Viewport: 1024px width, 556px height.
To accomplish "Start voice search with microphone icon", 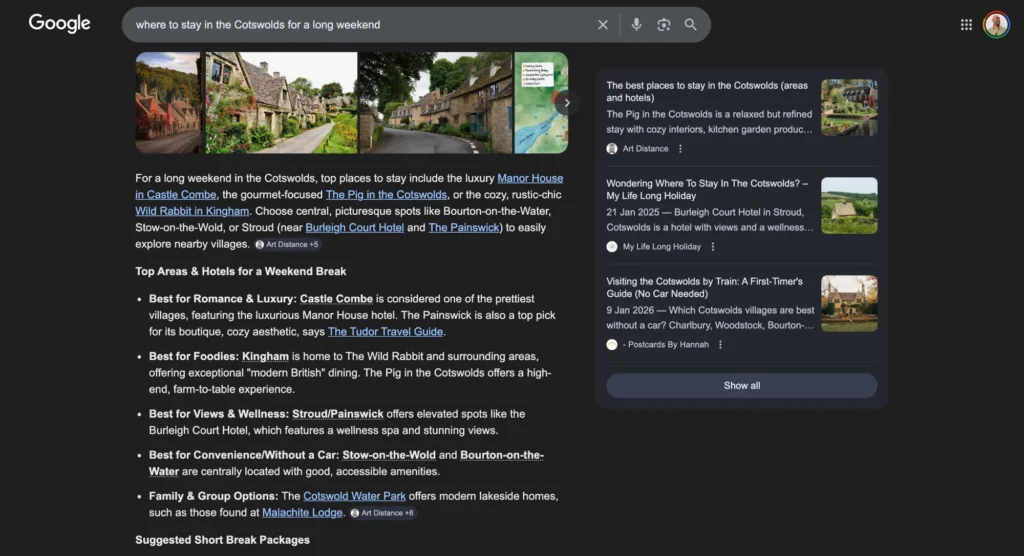I will tap(636, 25).
